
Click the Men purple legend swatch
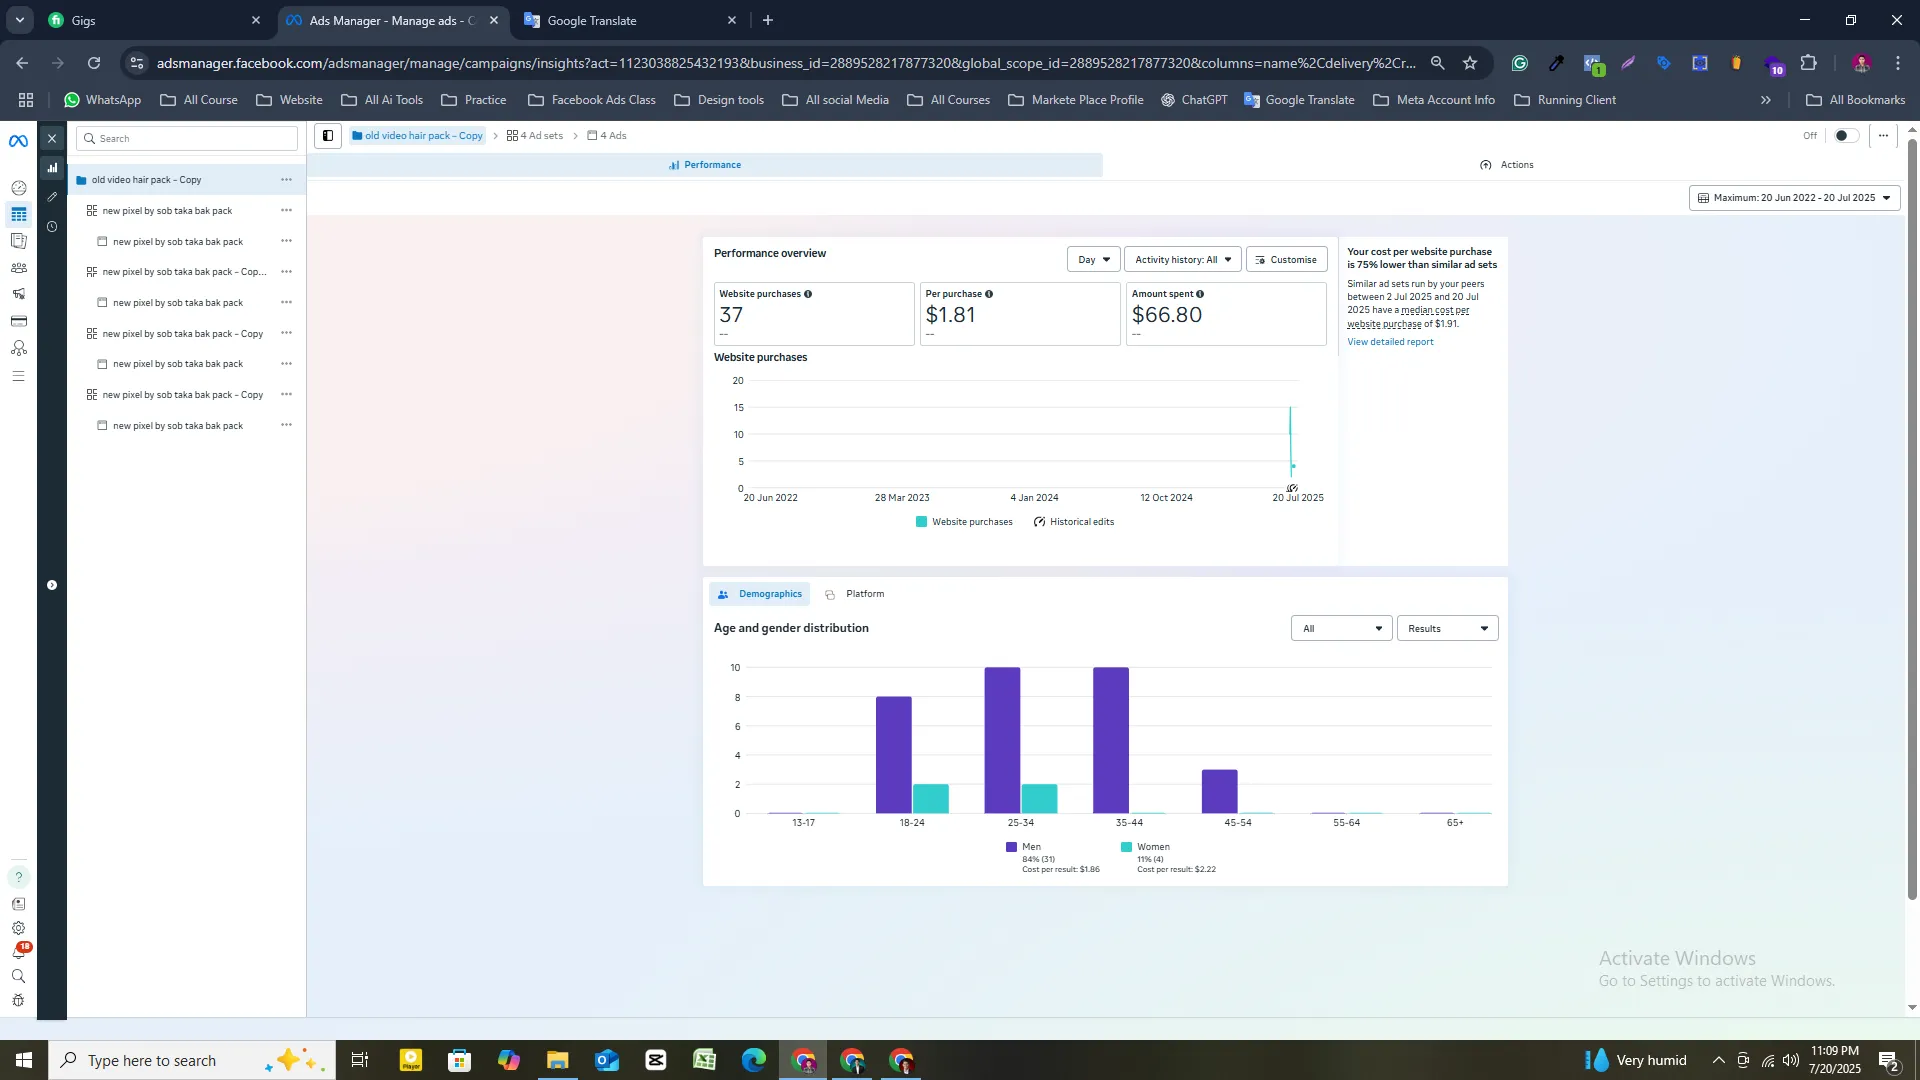coord(1011,847)
